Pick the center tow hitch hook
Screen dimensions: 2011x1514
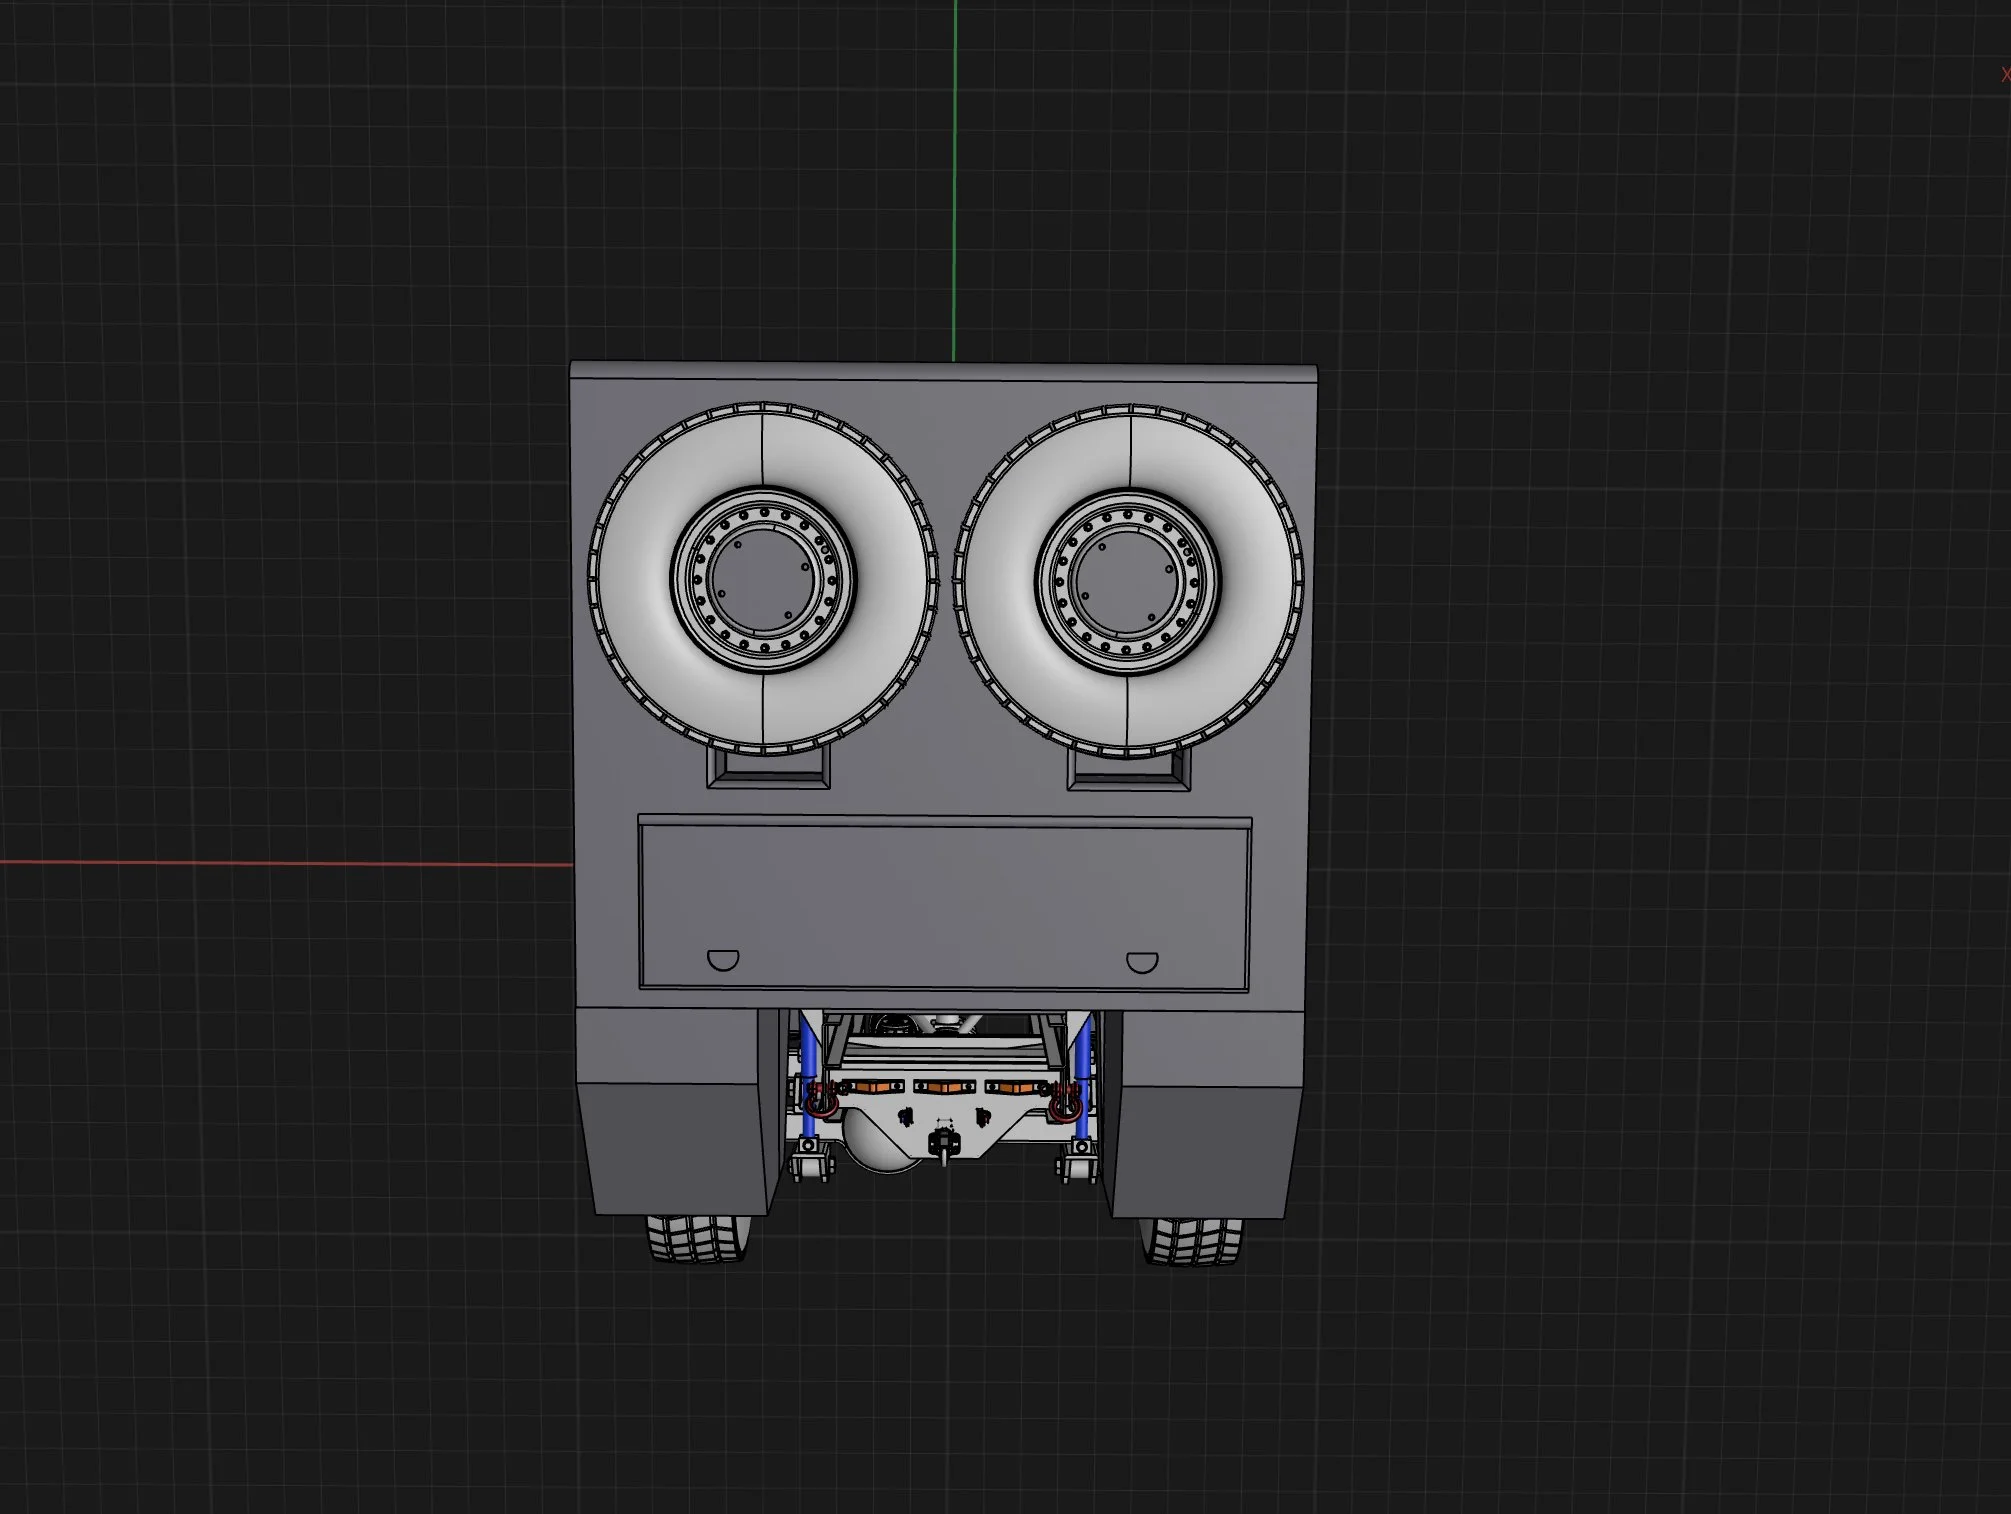942,1143
